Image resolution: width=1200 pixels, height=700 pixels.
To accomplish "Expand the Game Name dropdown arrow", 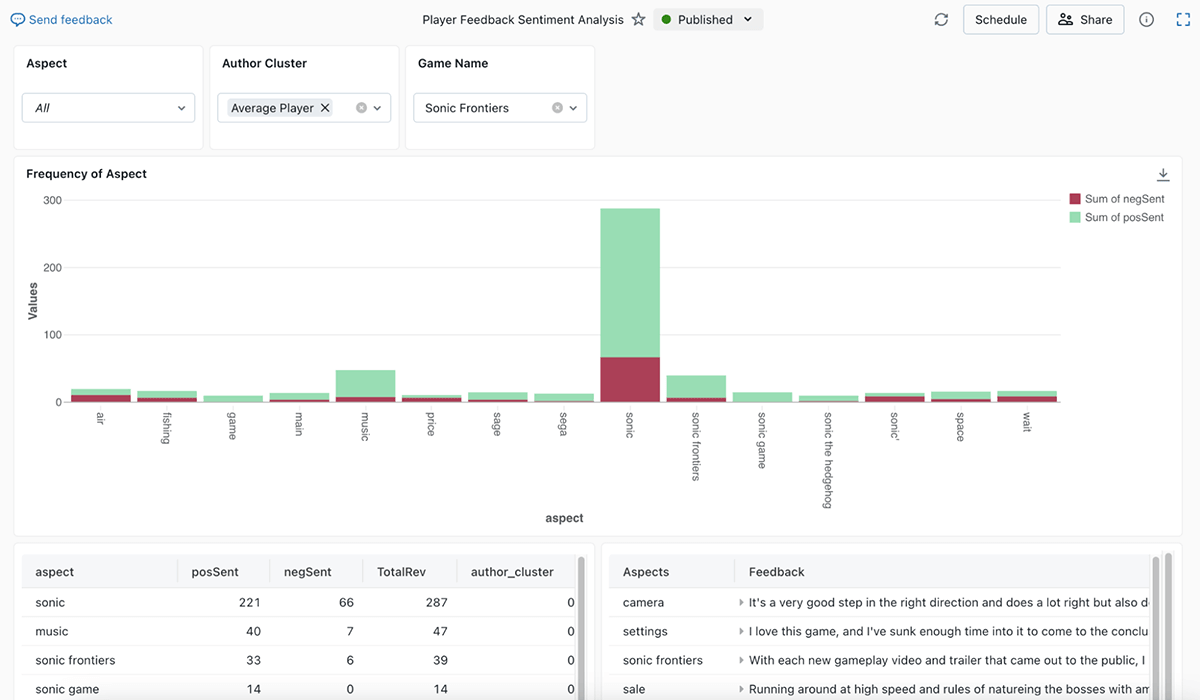I will click(574, 108).
